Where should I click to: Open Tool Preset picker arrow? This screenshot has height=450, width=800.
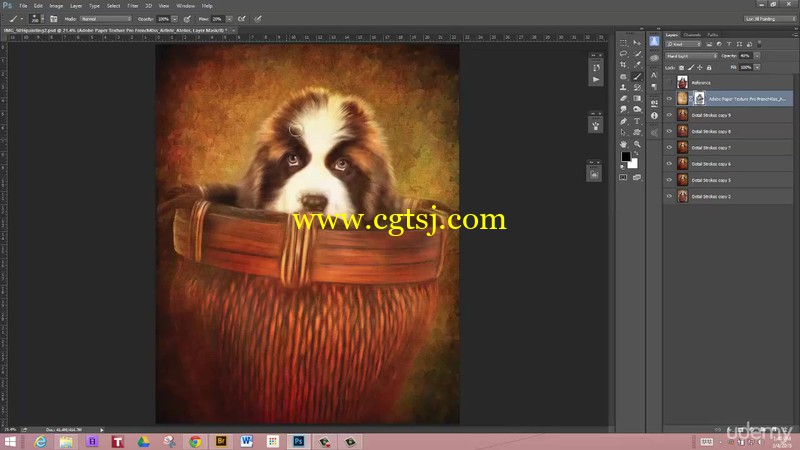point(22,19)
